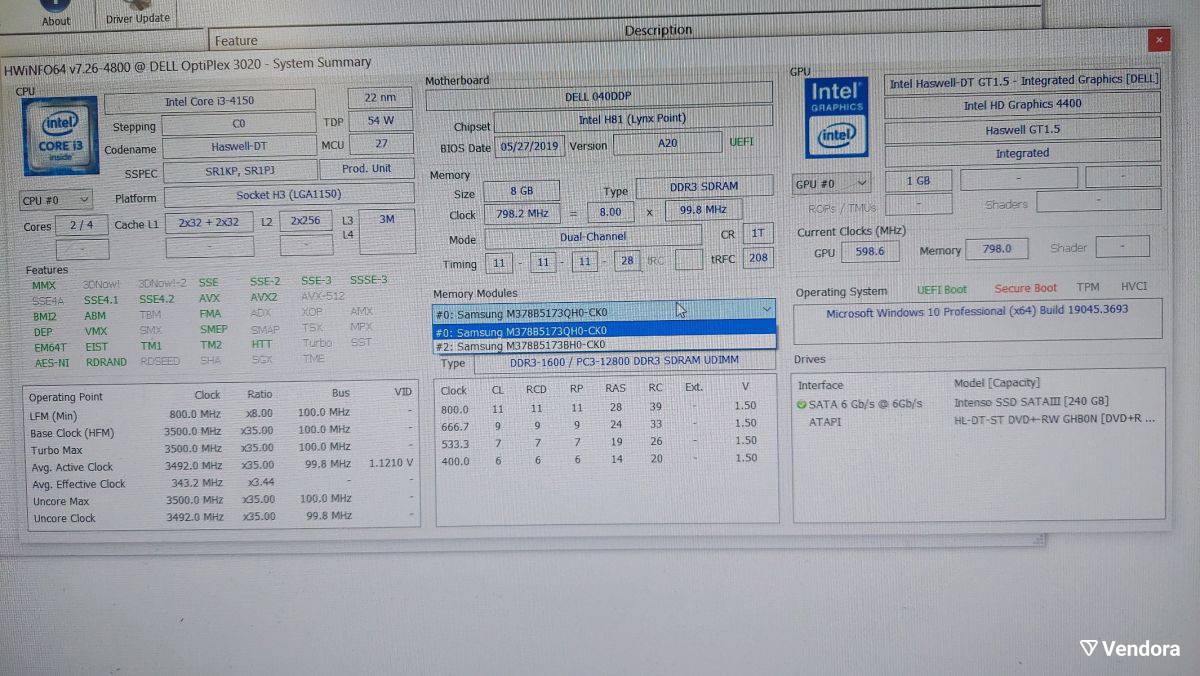This screenshot has width=1200, height=676.
Task: Click the red Secure Boot indicator
Action: (1025, 288)
